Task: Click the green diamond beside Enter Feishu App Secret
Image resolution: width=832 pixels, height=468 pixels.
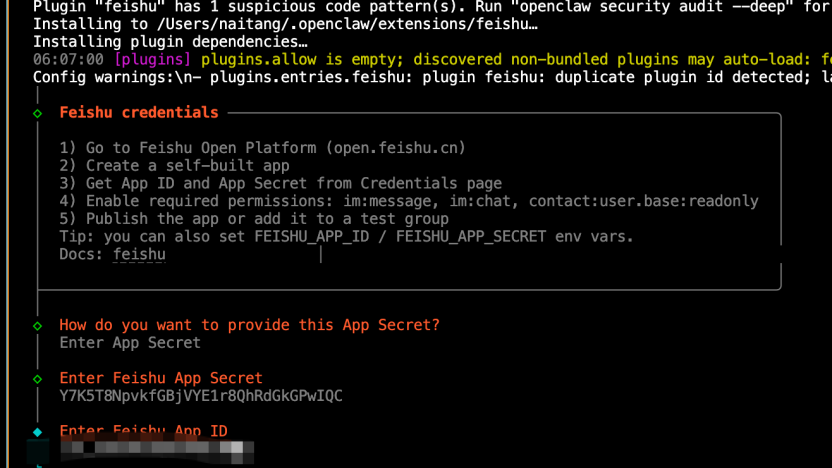Action: click(x=38, y=379)
